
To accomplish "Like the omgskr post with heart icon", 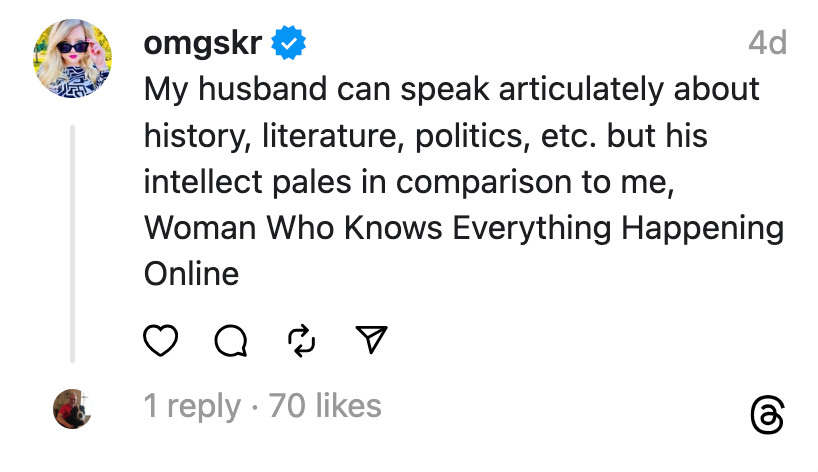I will click(161, 341).
